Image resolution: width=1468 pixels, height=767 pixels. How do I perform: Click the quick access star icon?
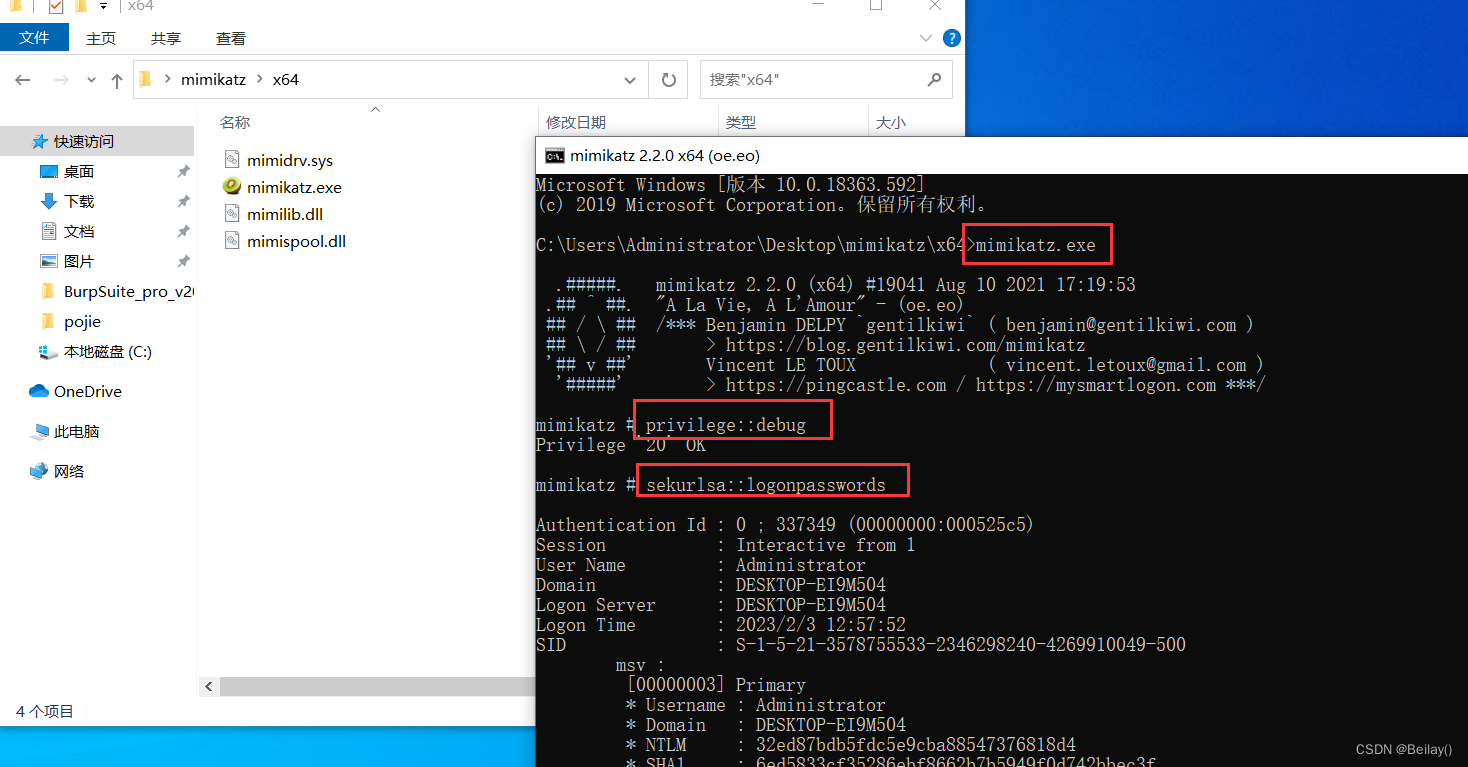tap(40, 141)
